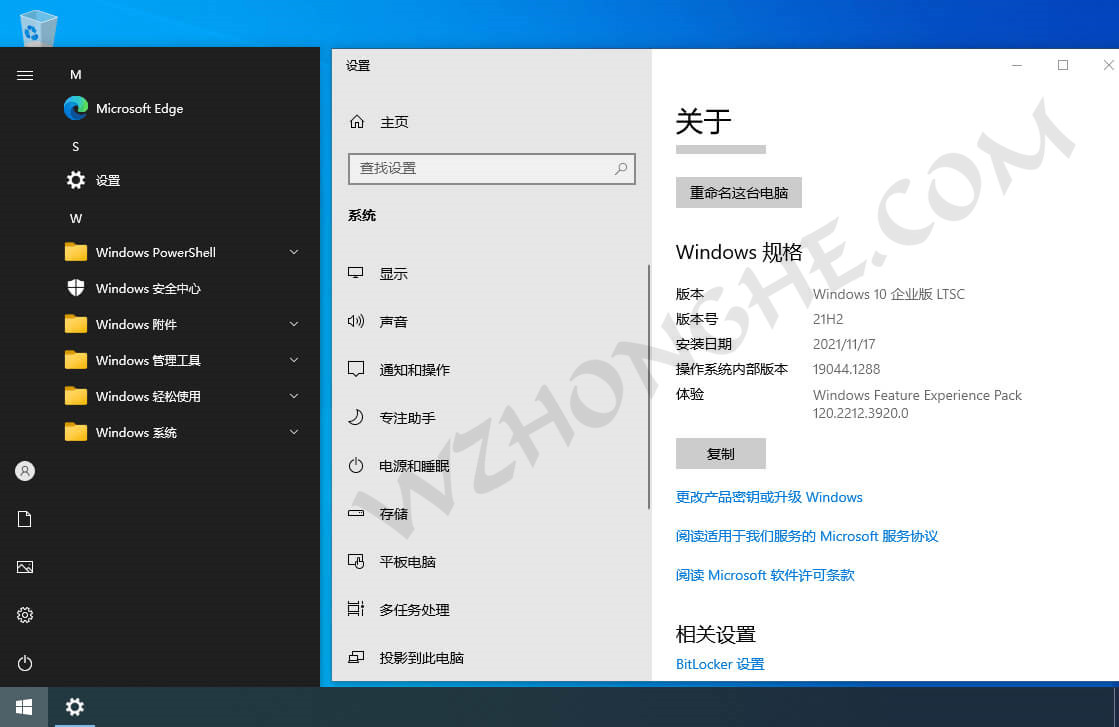Click the 重命名这台电脑 button

pos(738,192)
